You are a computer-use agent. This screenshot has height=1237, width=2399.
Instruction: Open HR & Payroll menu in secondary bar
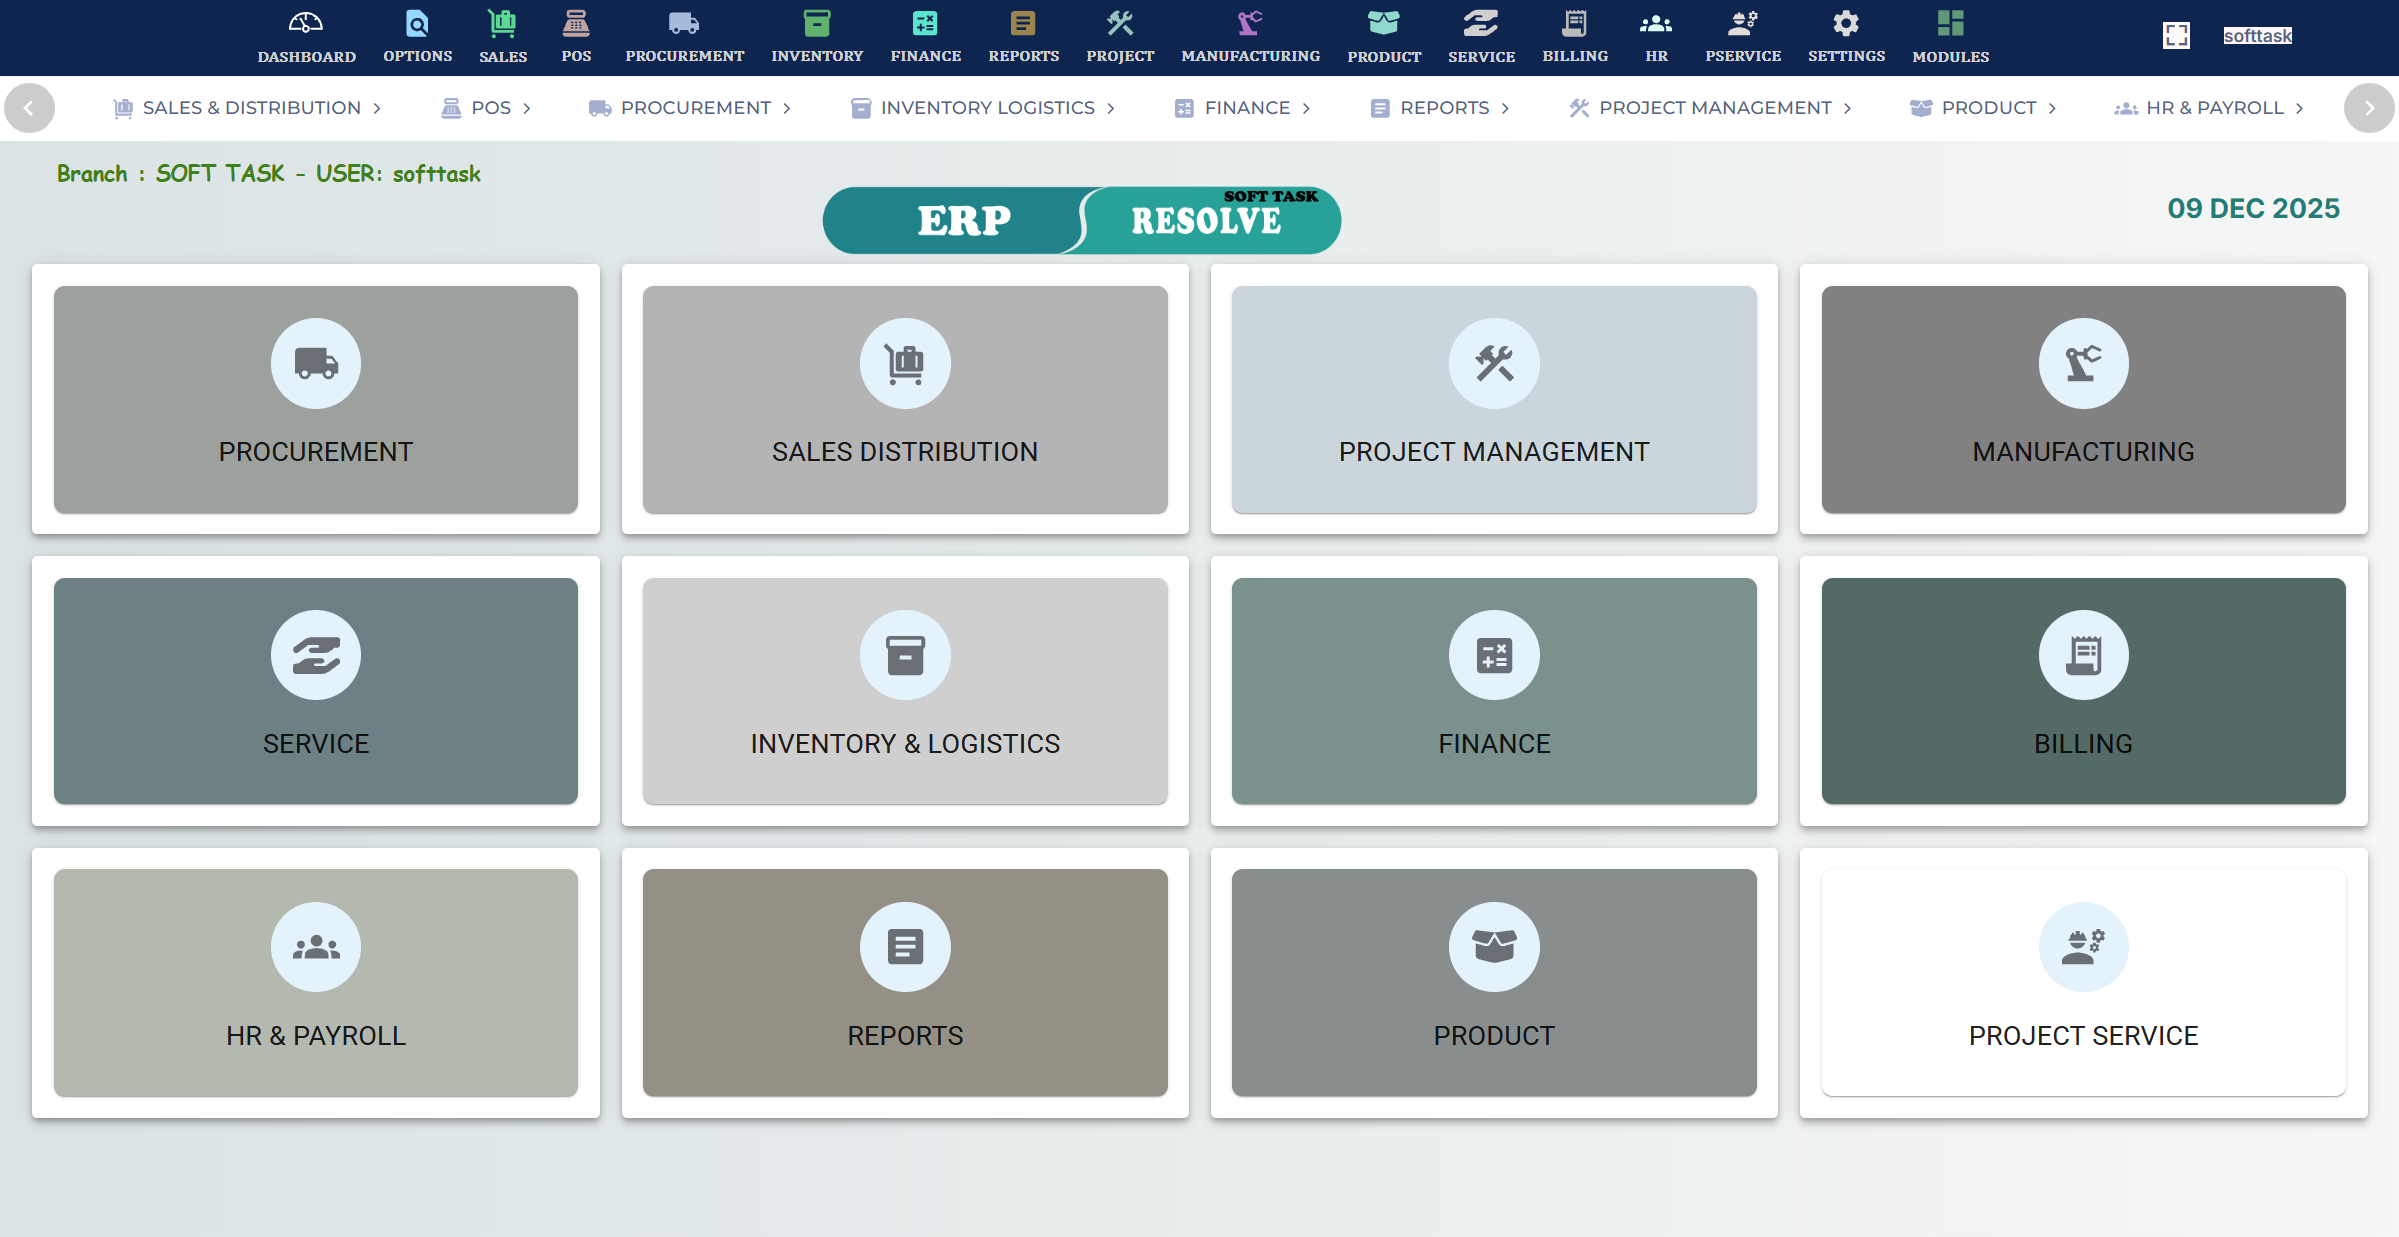(x=2210, y=108)
